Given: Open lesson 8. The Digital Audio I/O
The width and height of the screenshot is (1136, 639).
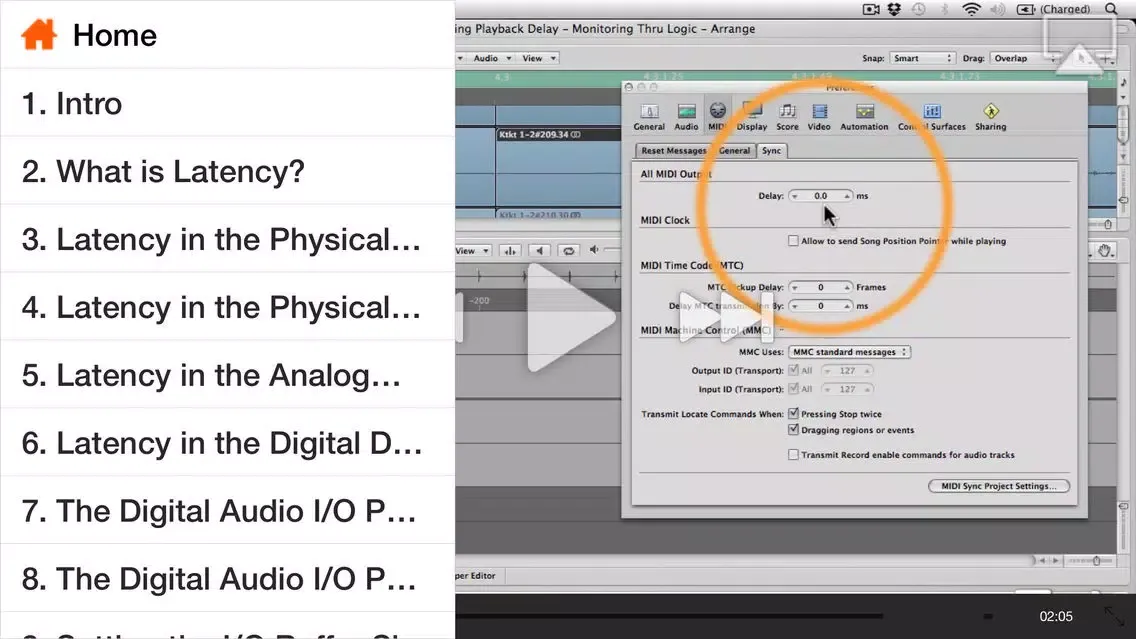Looking at the screenshot, I should click(227, 579).
